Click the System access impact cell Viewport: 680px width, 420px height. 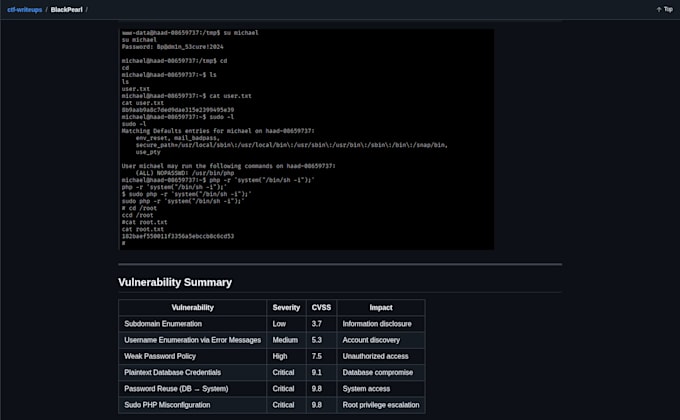point(381,389)
